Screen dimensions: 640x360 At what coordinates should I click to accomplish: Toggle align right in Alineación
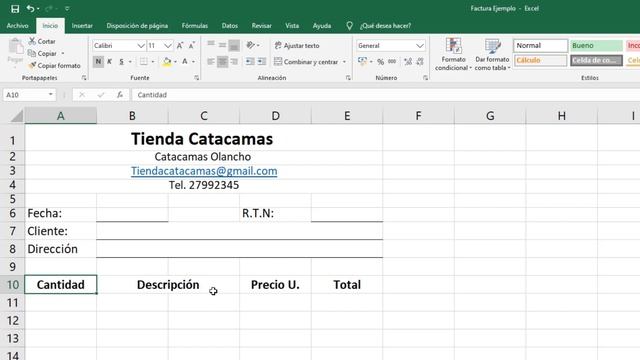pyautogui.click(x=234, y=62)
